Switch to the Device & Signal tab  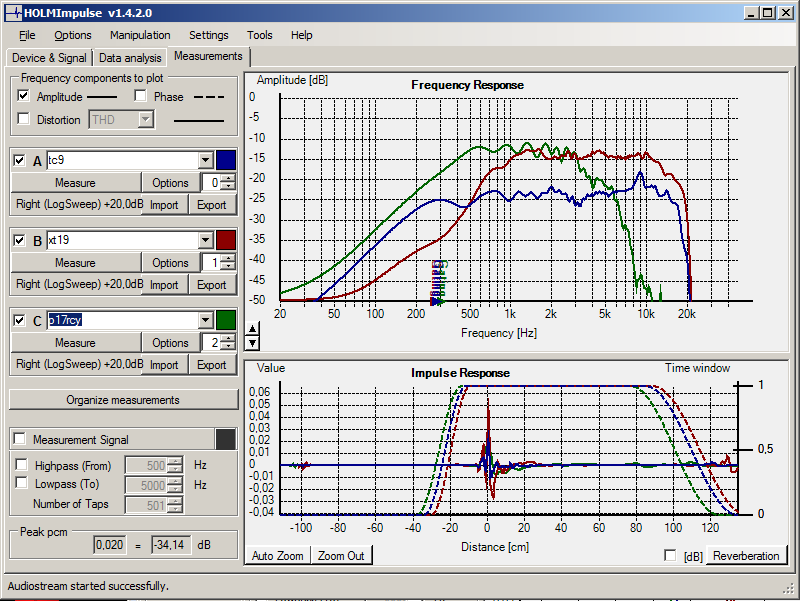[49, 58]
